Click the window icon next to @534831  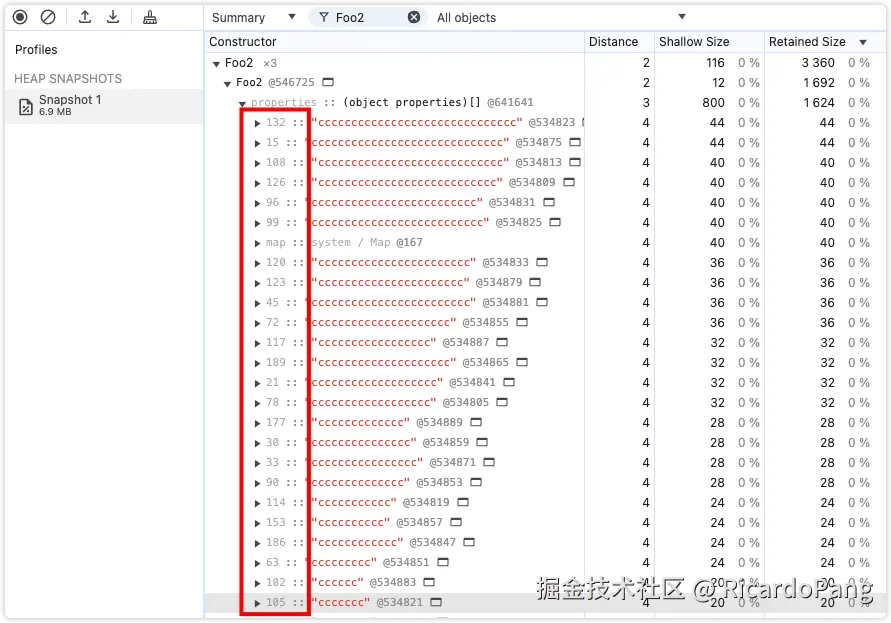click(549, 202)
